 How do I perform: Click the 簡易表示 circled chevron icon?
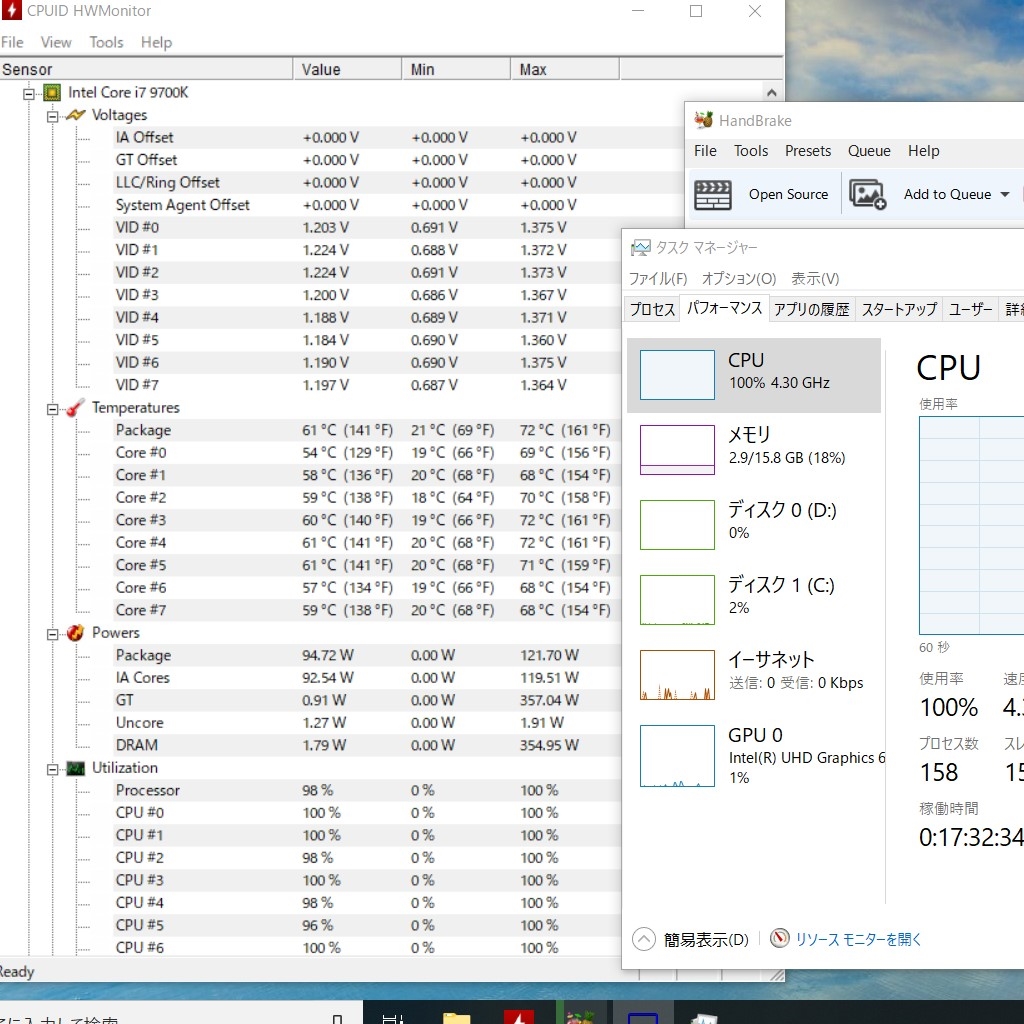point(643,939)
